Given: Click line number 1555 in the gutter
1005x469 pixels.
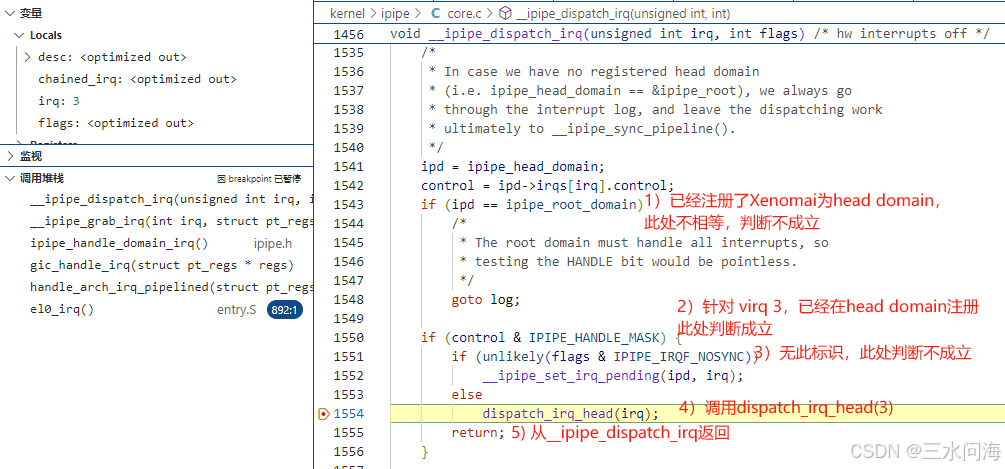Looking at the screenshot, I should point(348,432).
